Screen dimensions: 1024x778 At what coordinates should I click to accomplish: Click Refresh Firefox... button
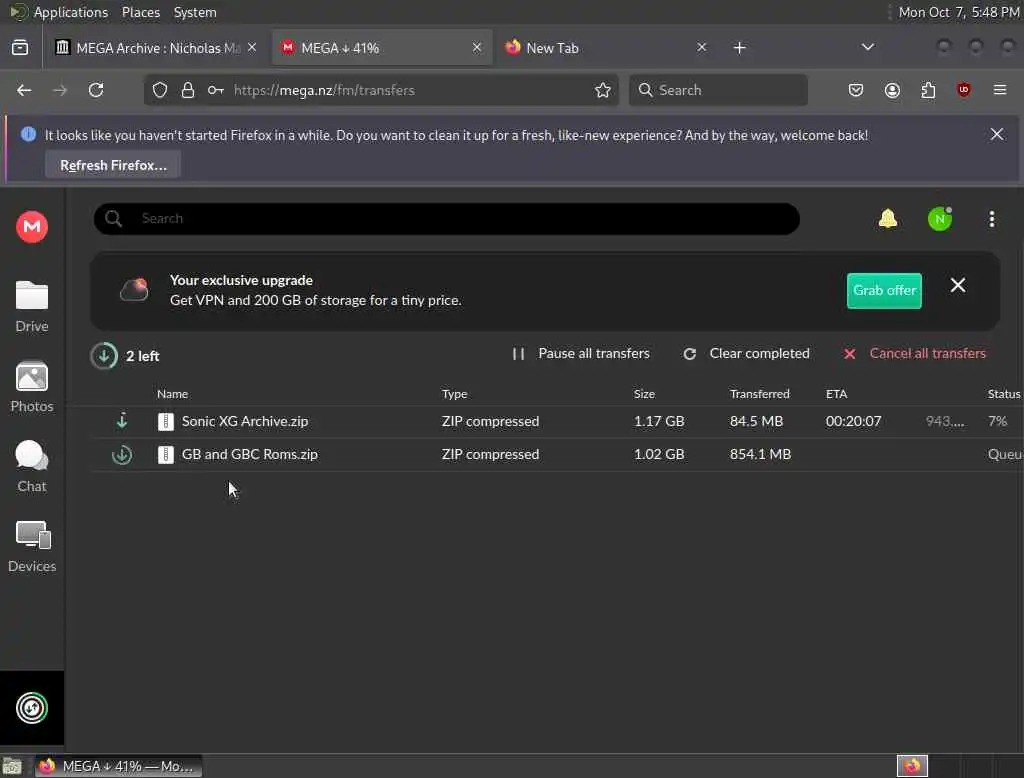pyautogui.click(x=113, y=165)
